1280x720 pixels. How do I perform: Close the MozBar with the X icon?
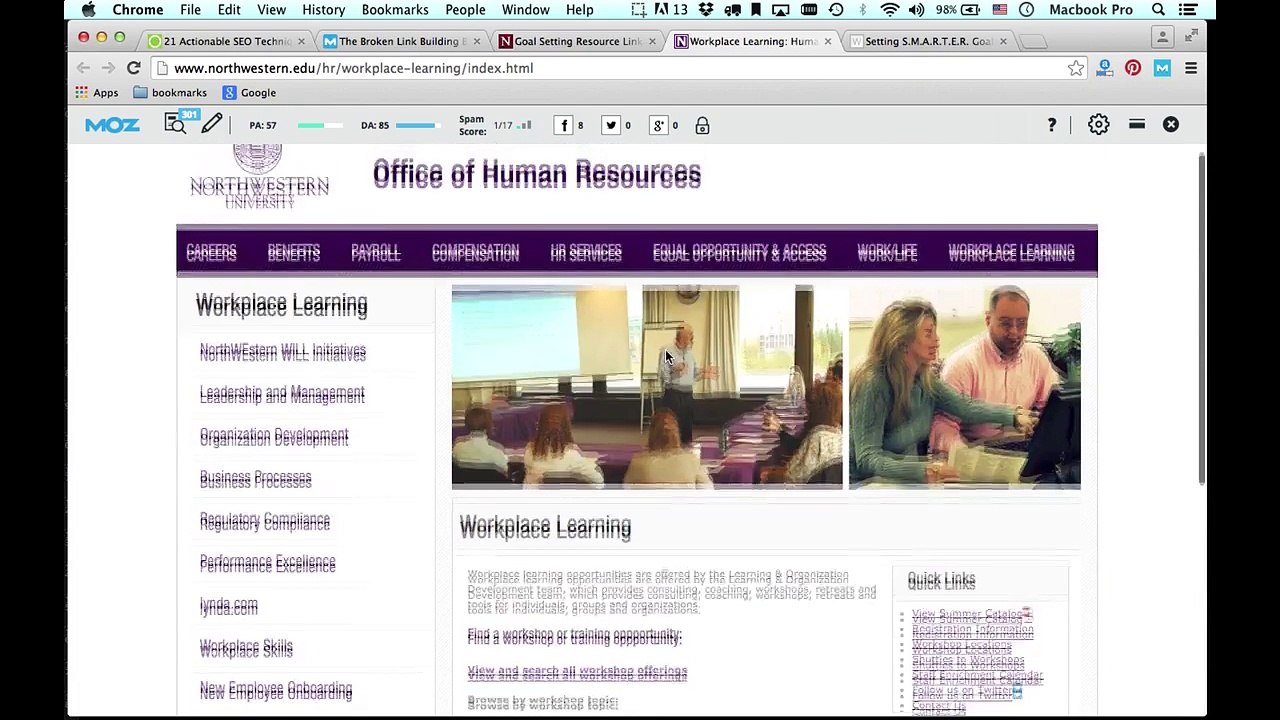(x=1171, y=124)
